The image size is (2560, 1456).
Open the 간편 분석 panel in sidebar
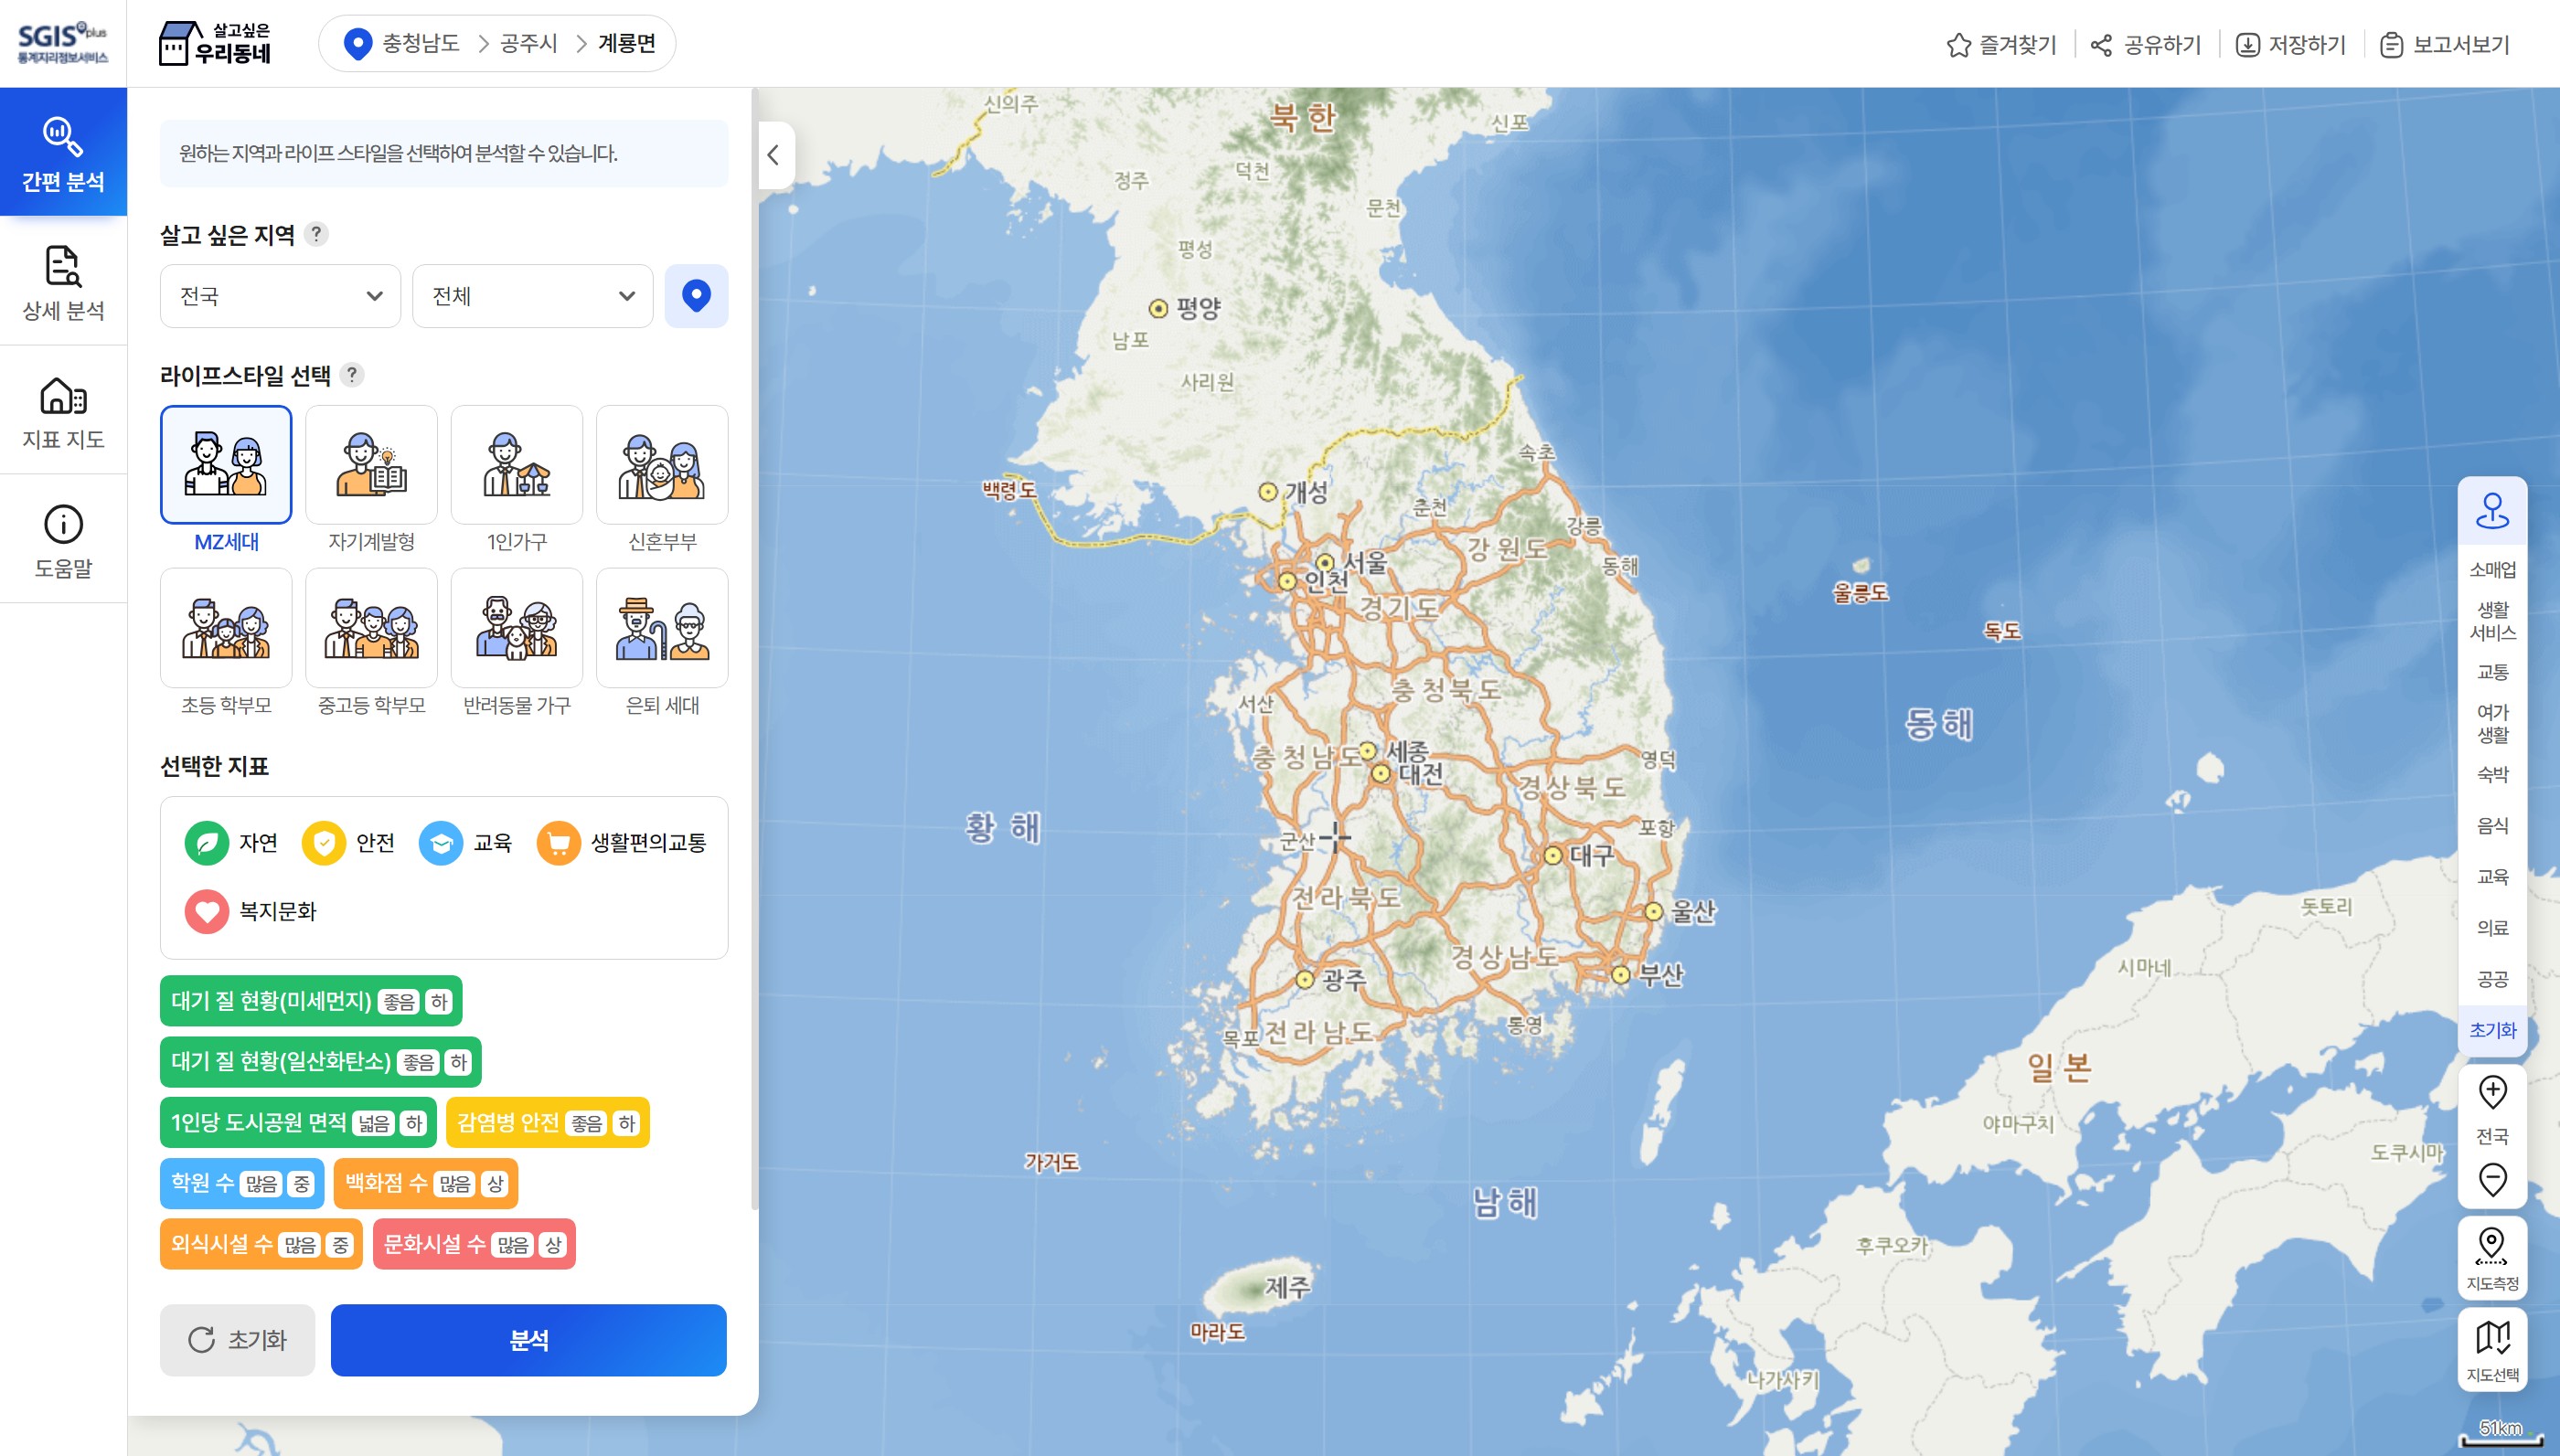(x=62, y=152)
